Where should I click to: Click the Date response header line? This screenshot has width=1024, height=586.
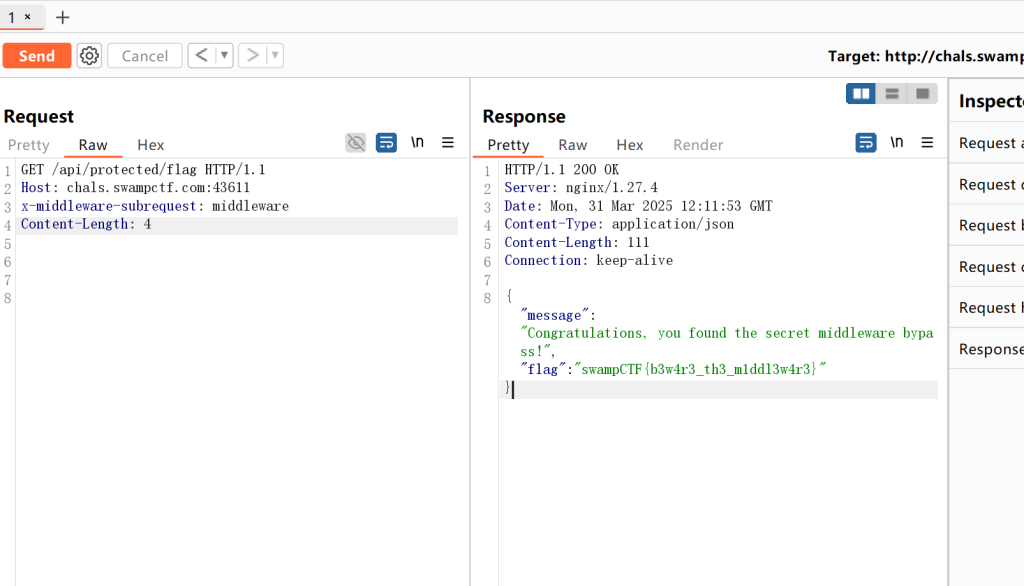638,206
